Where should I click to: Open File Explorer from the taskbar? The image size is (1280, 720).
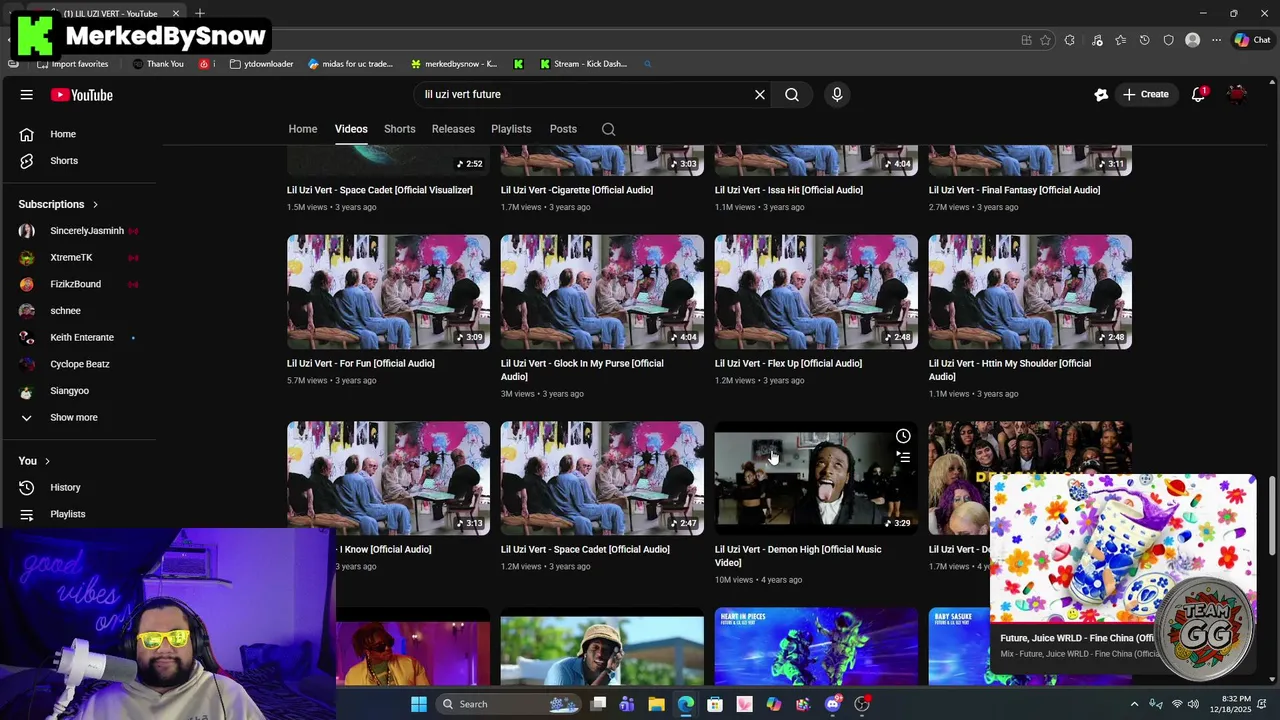tap(656, 704)
